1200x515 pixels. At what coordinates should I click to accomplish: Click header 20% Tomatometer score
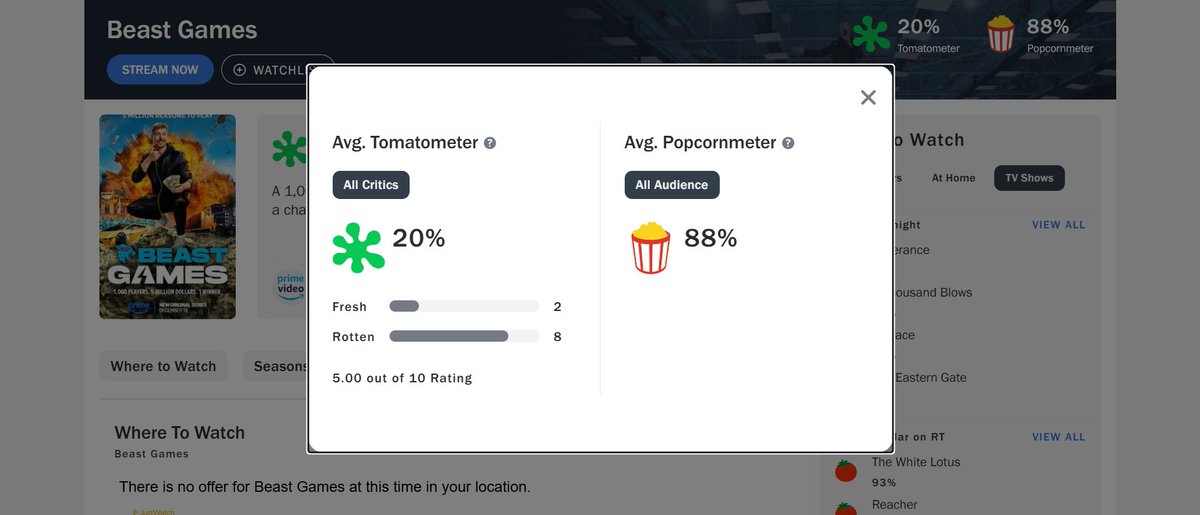point(918,27)
